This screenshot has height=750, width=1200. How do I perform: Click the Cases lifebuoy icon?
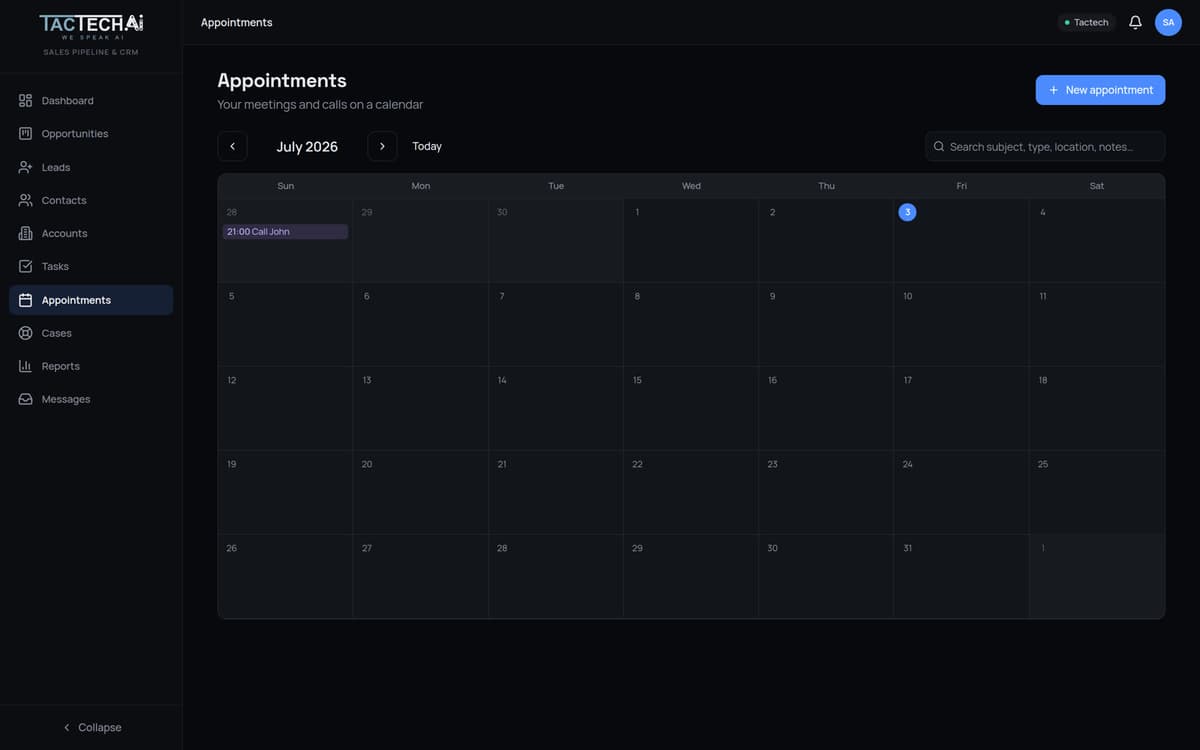point(26,333)
